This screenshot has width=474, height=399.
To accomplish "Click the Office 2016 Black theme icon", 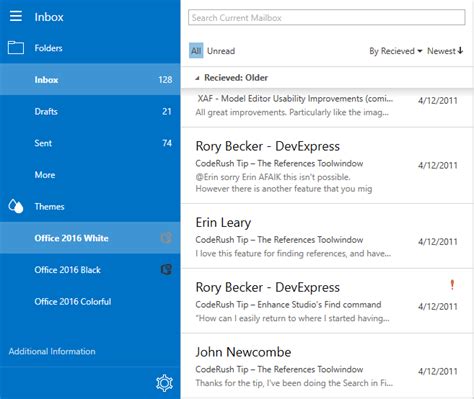I will (166, 269).
